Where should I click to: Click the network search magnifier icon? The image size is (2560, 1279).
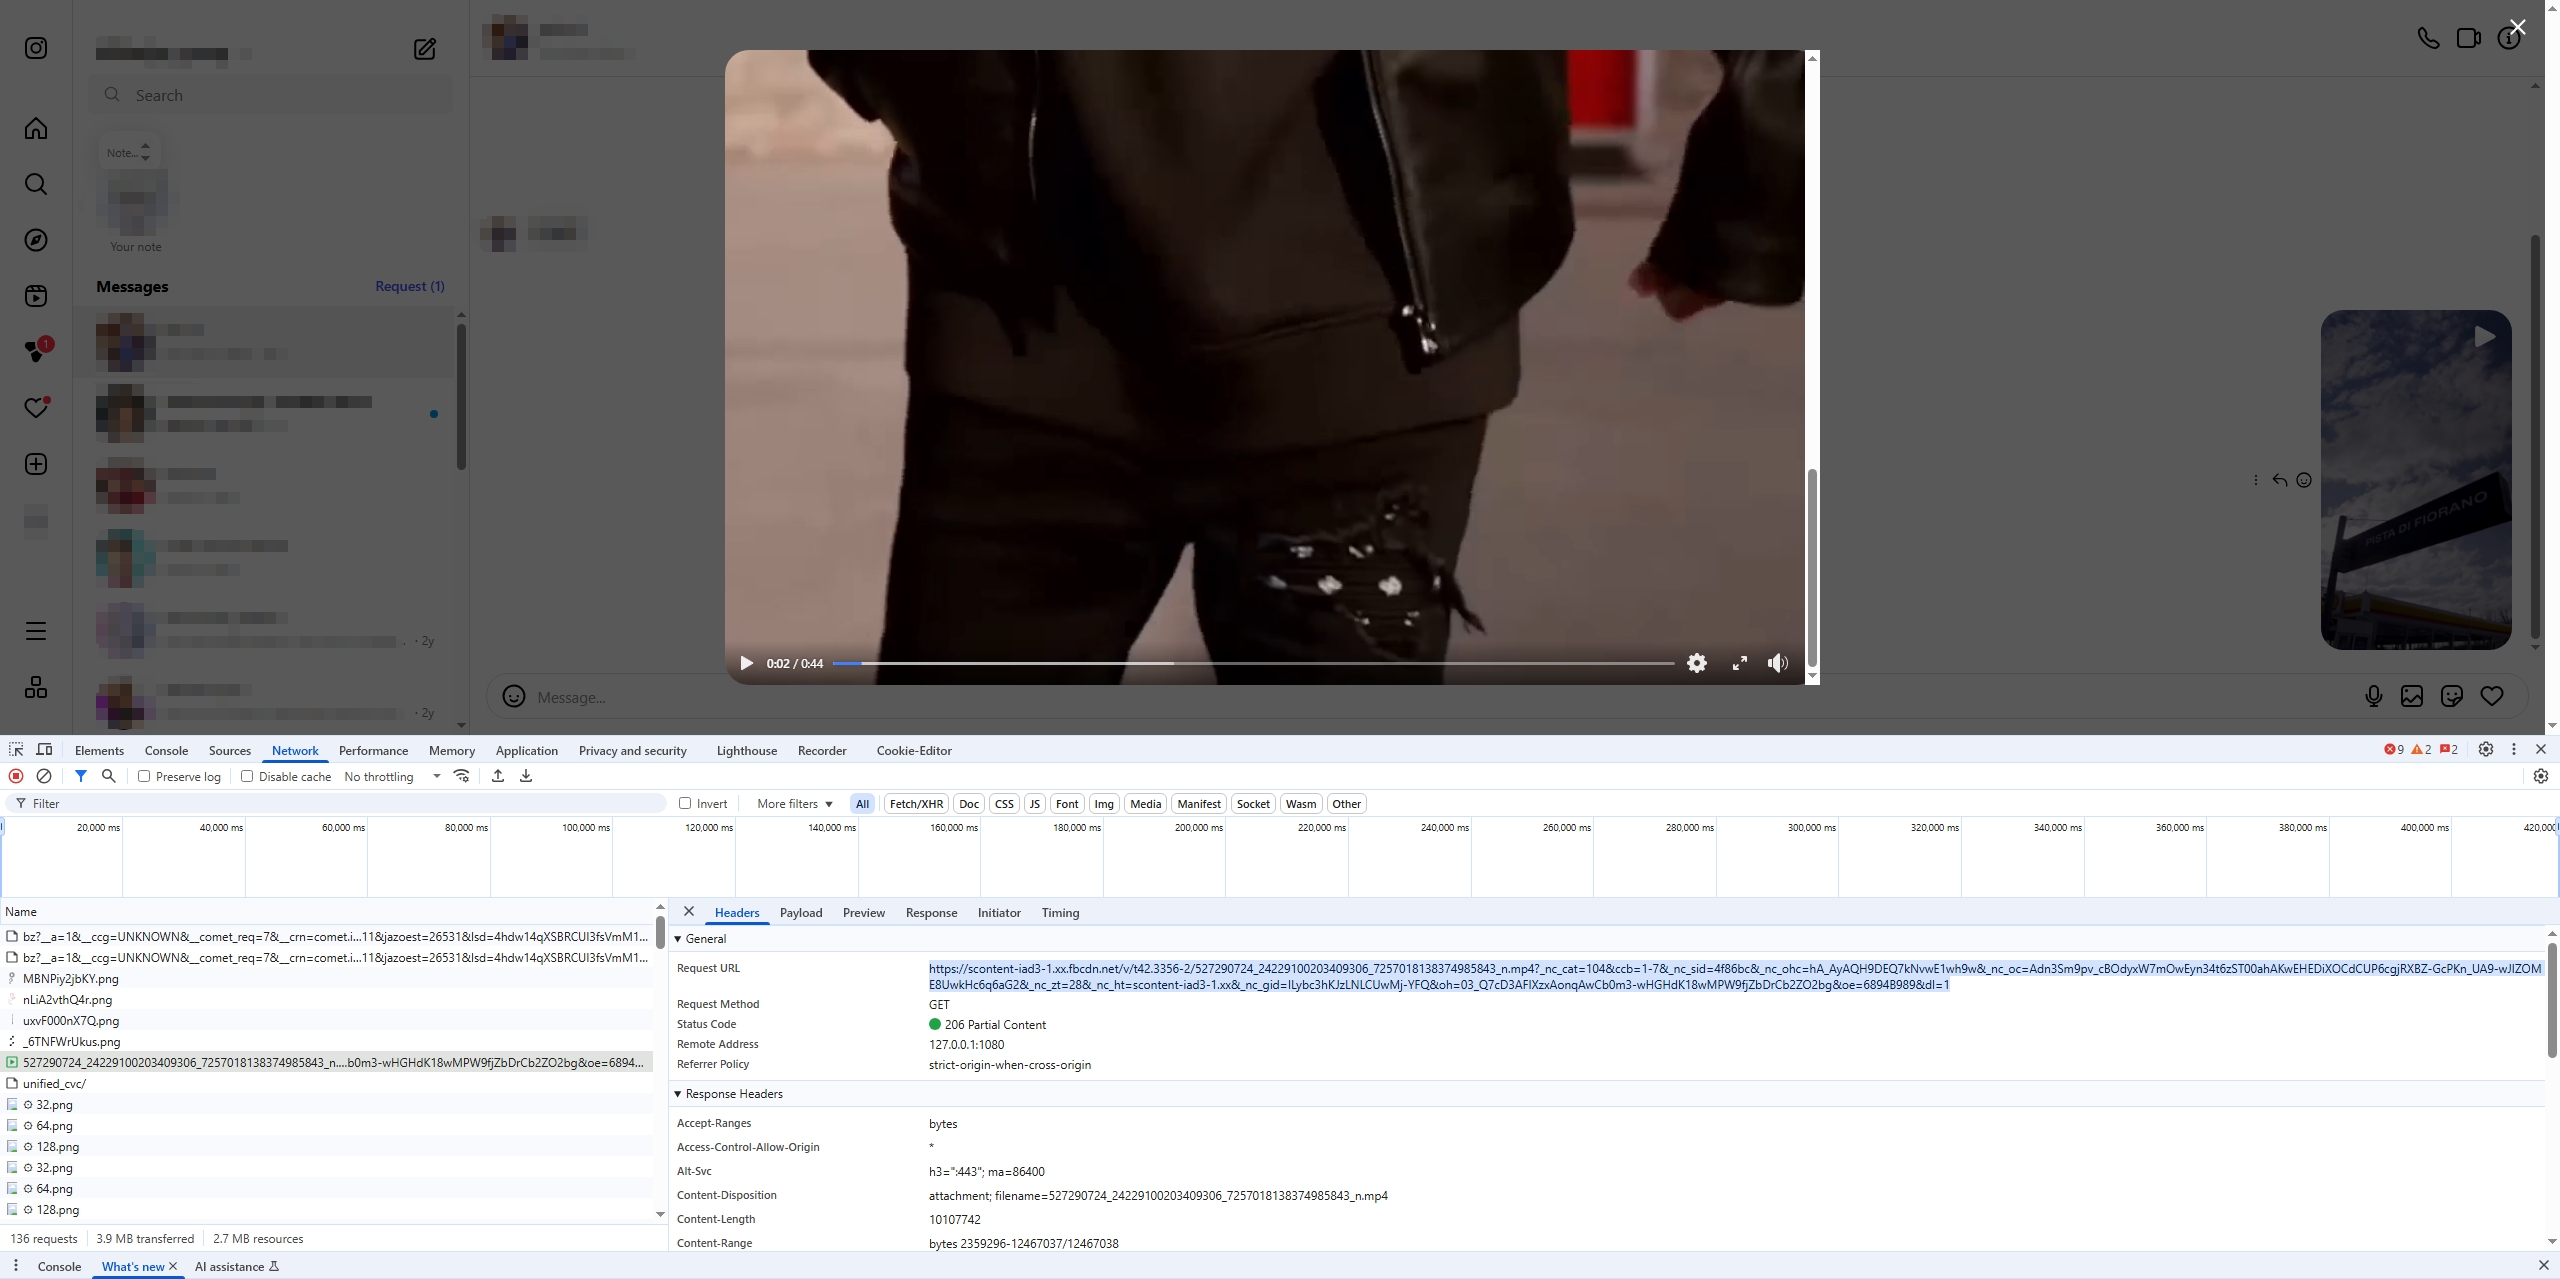tap(109, 776)
